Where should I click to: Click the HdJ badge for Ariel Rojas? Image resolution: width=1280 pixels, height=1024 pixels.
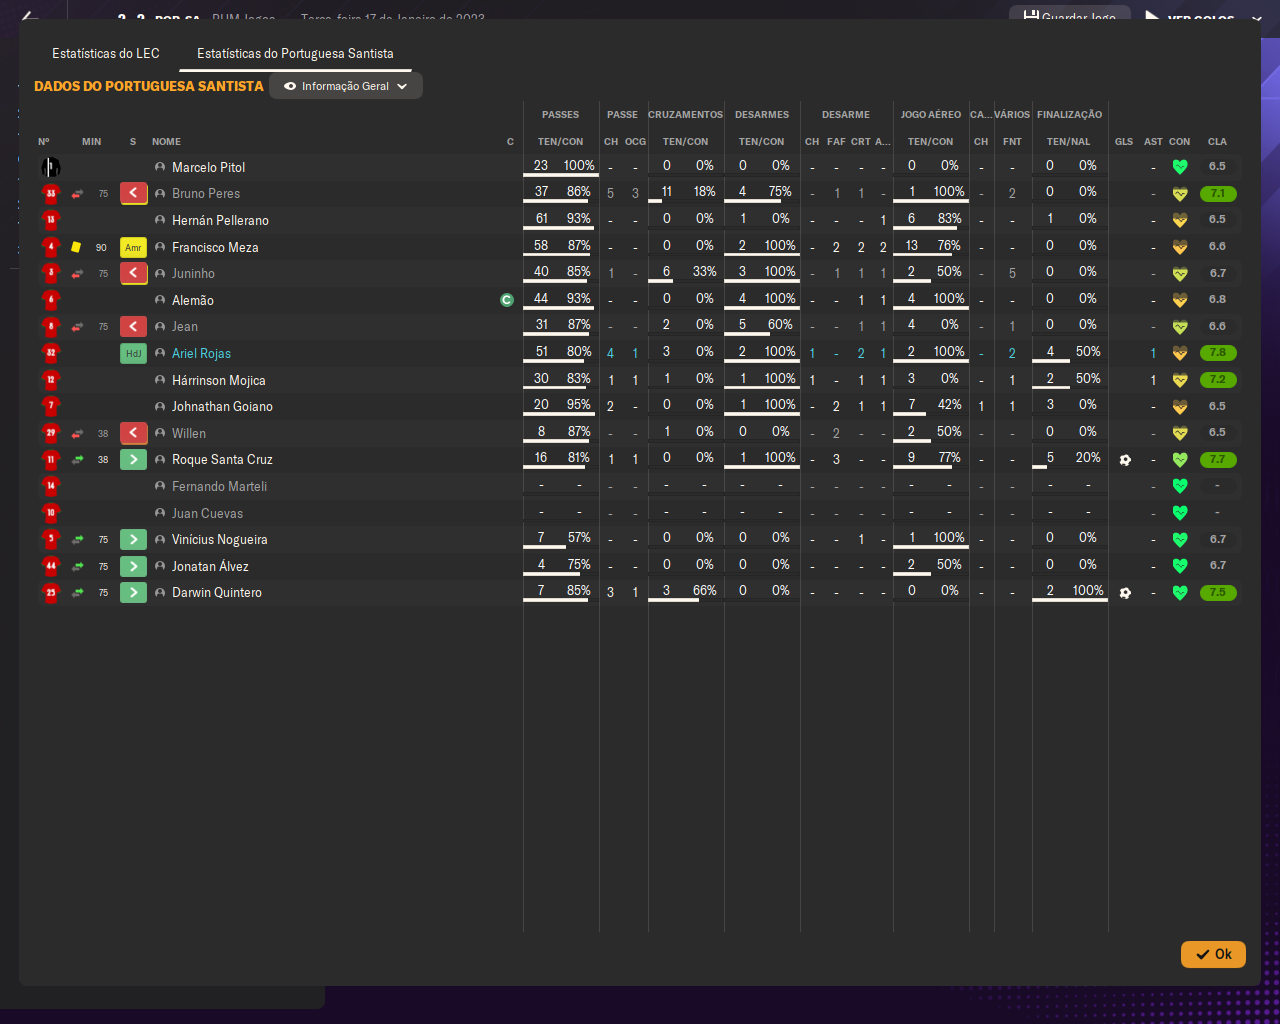[133, 353]
